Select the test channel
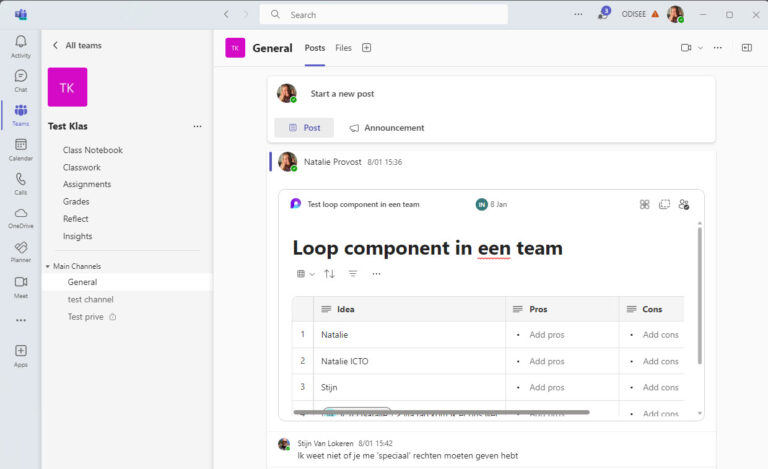The height and width of the screenshot is (469, 768). 90,299
